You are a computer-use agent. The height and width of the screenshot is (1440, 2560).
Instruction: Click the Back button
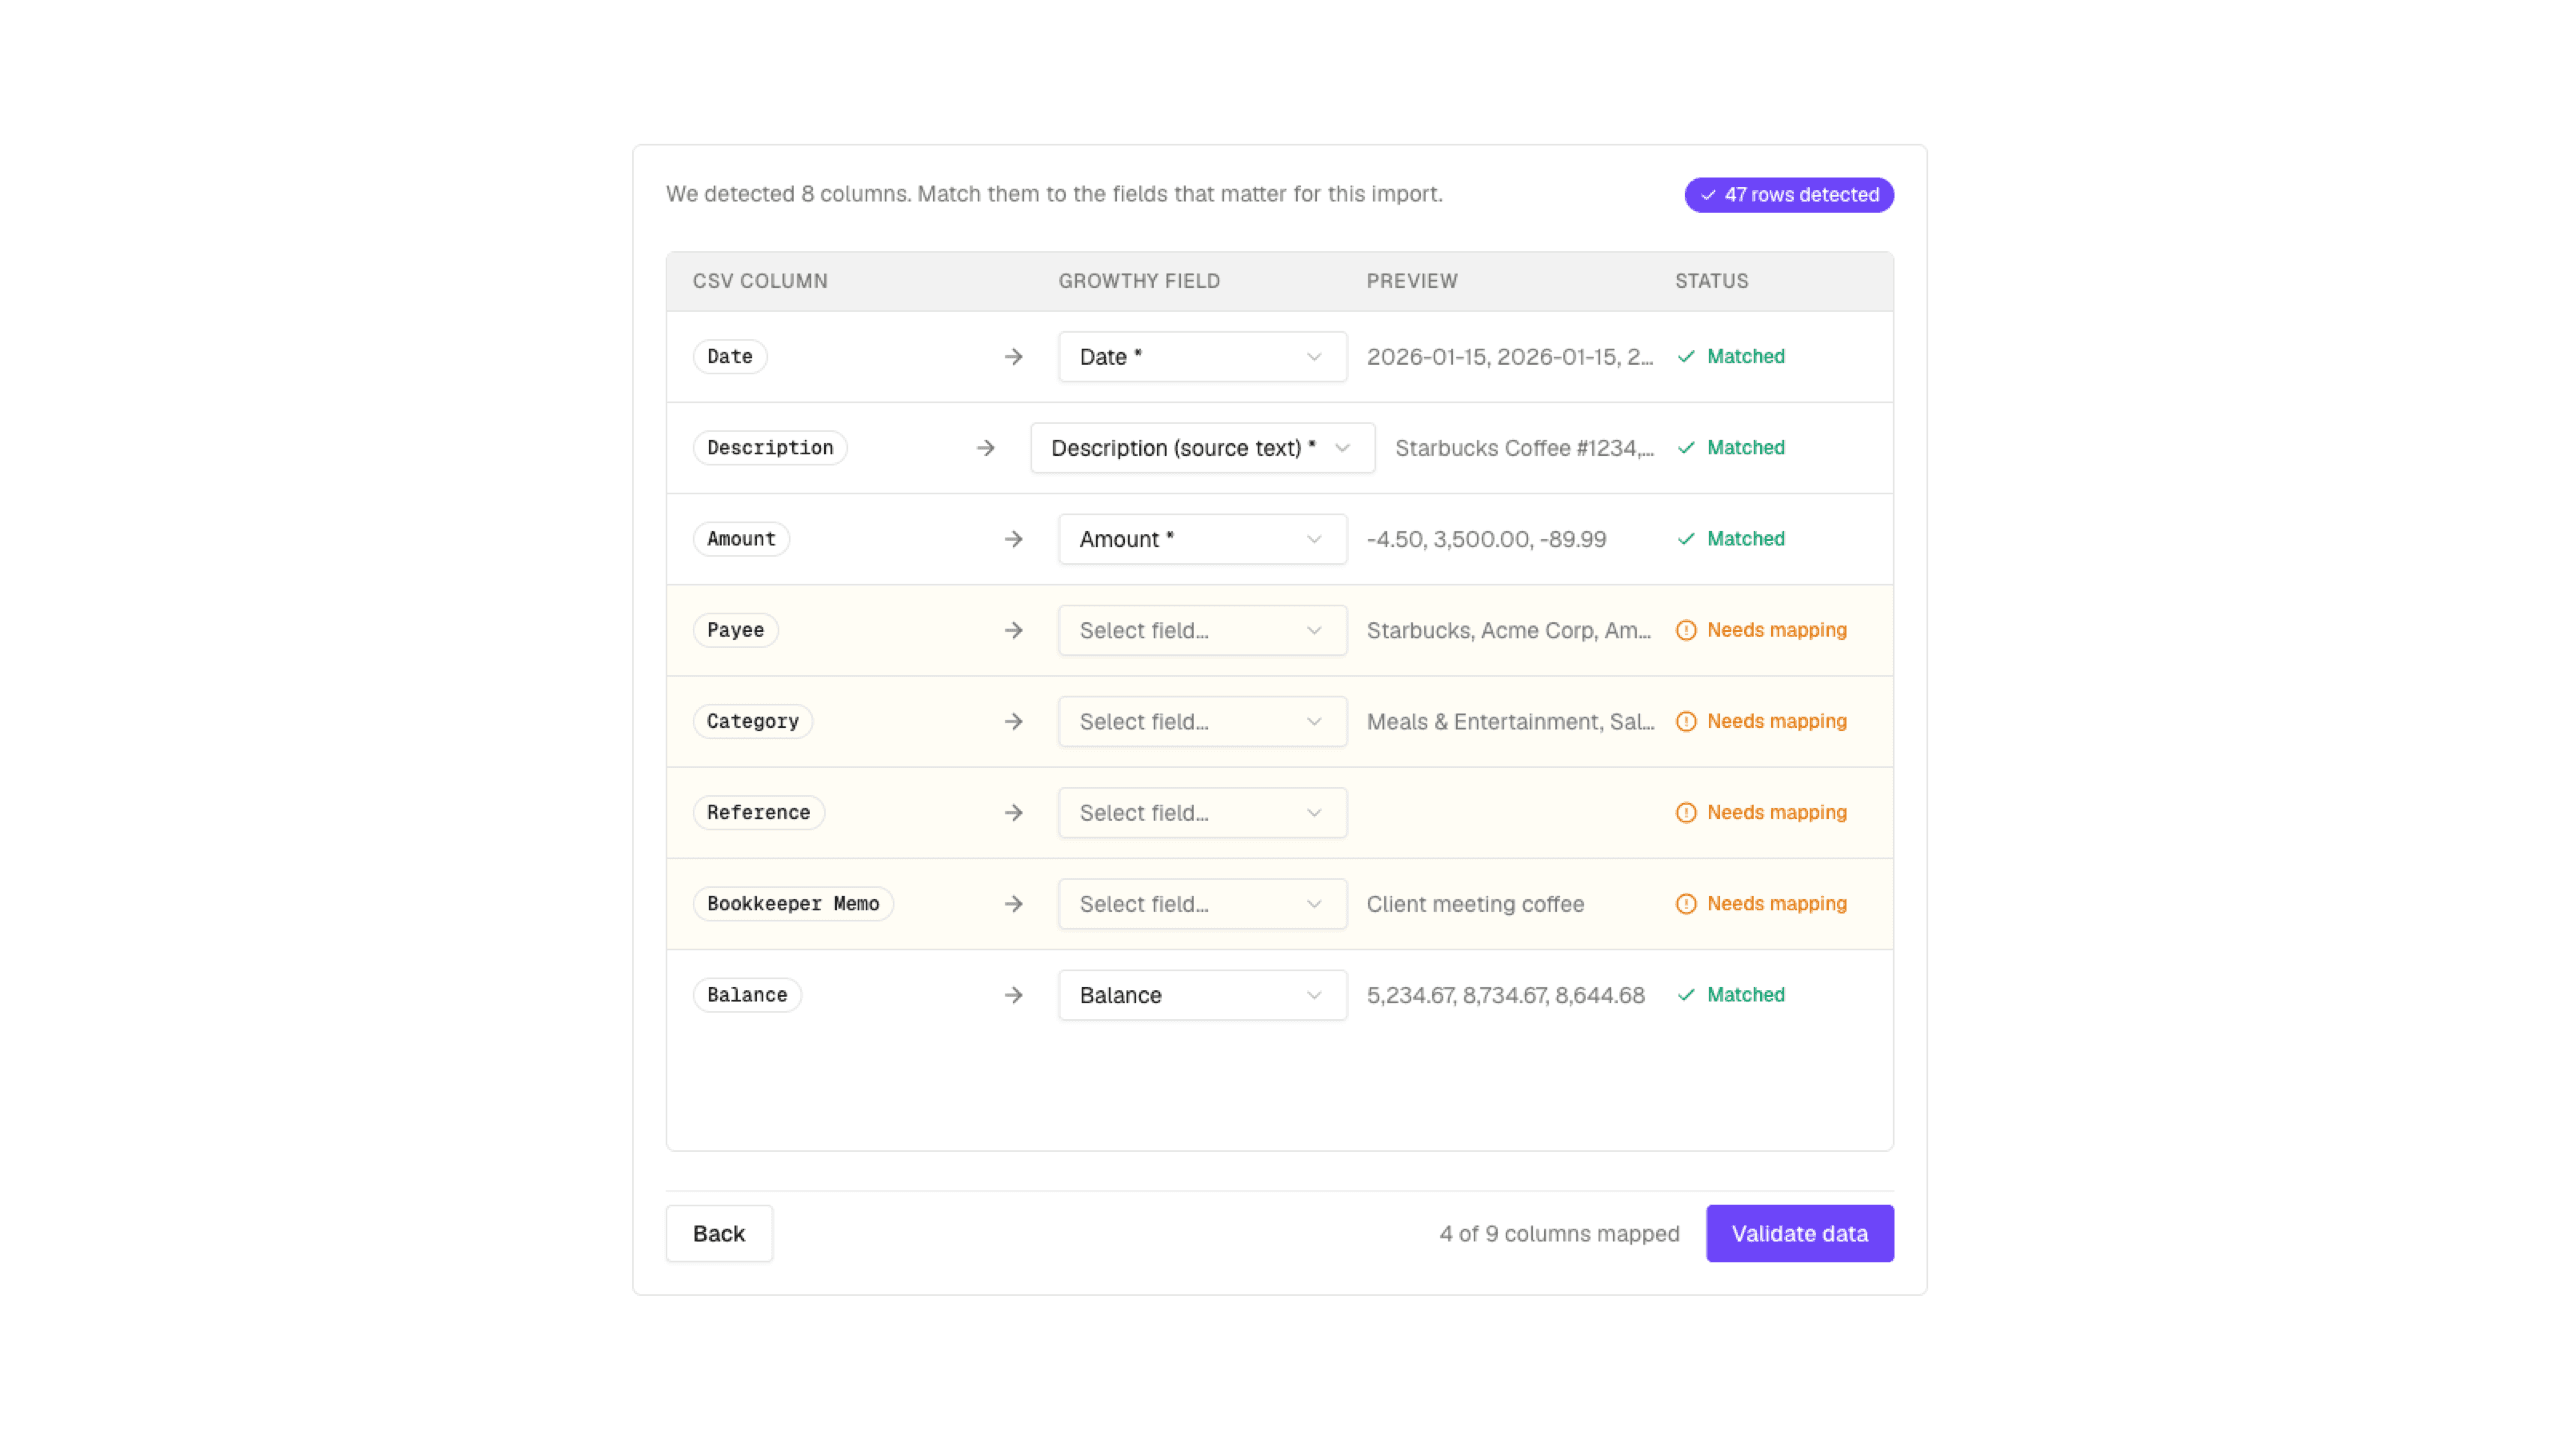click(x=719, y=1233)
